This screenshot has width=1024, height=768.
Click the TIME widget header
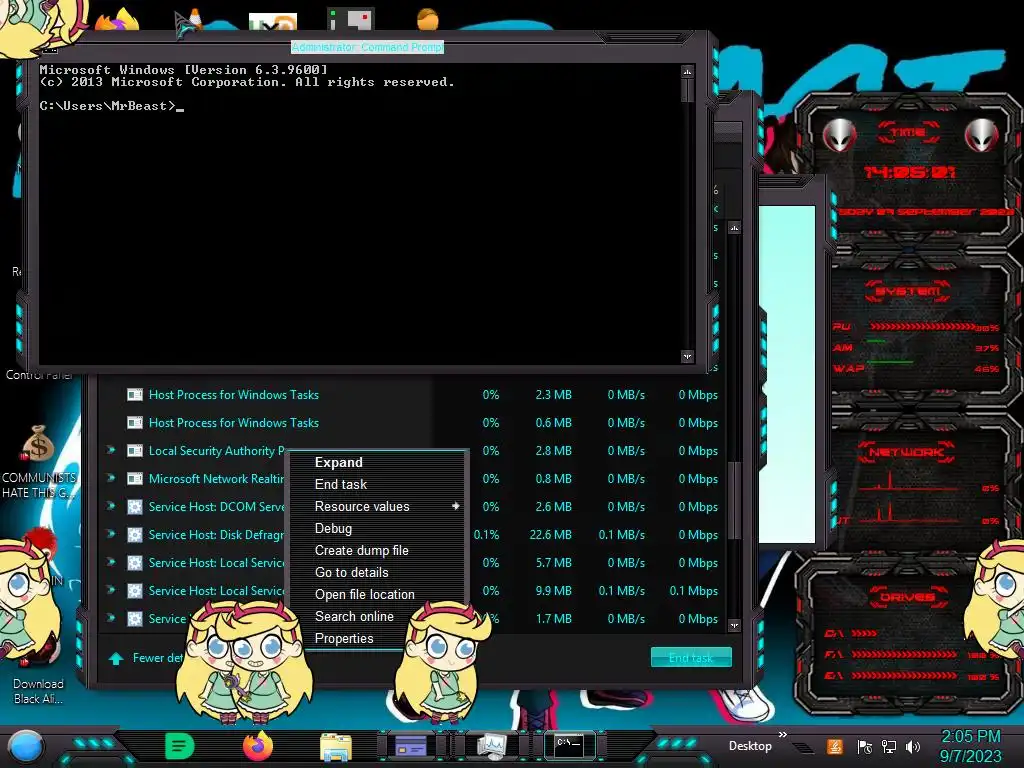(908, 133)
